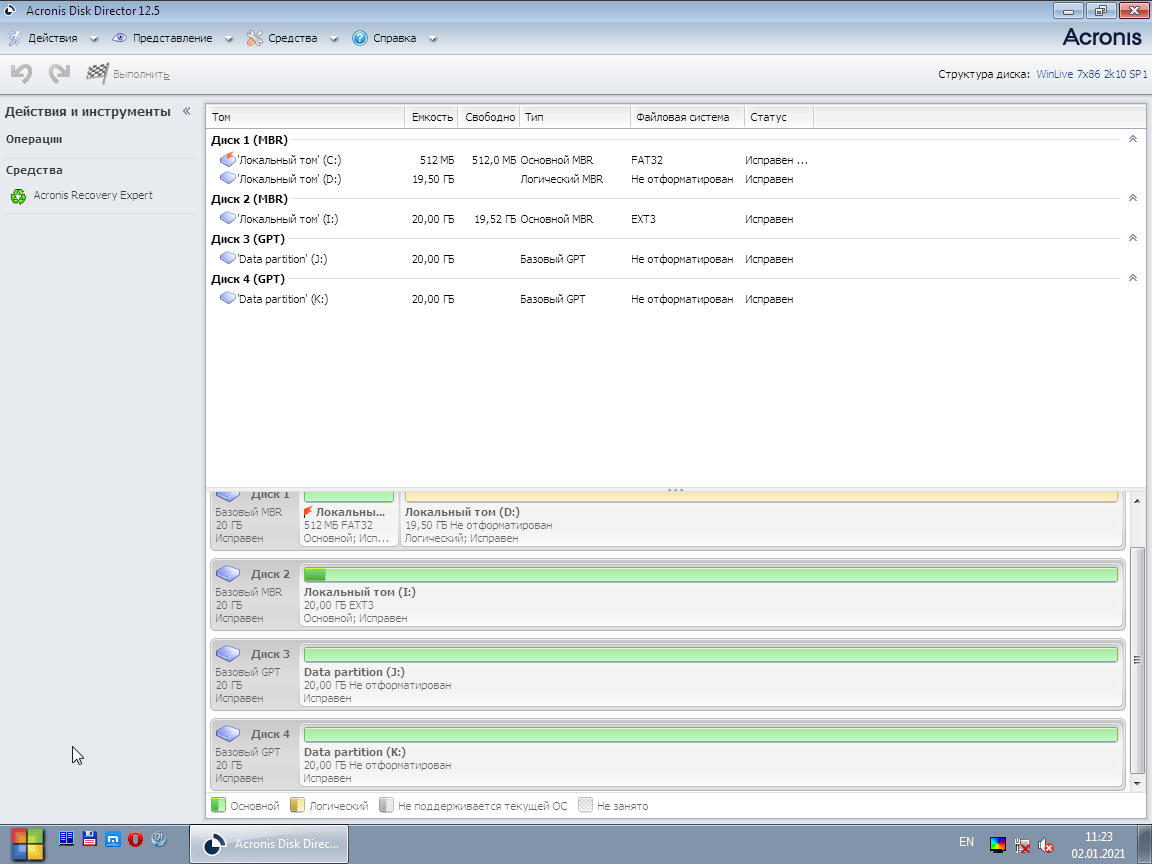Sort by the Емкость column header
The image size is (1152, 864).
pyautogui.click(x=431, y=117)
